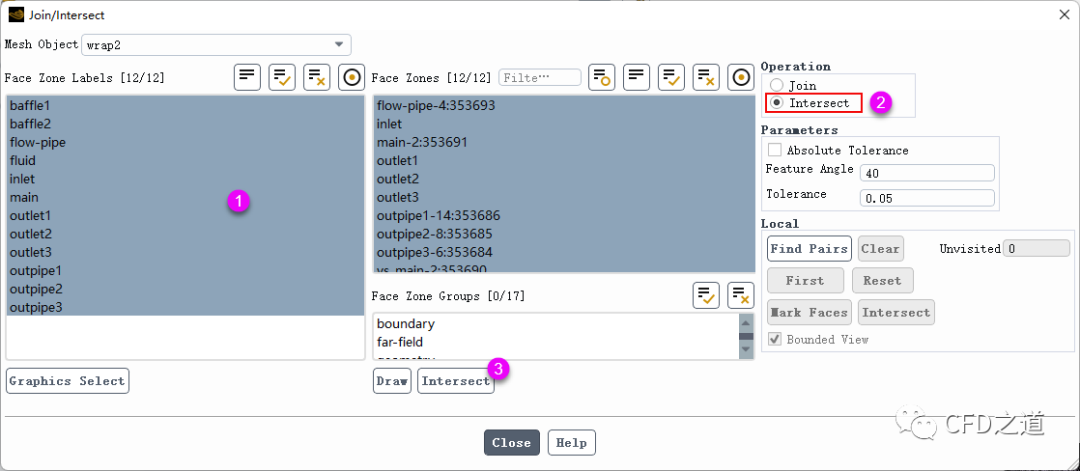Toggle the Bounded View checkbox
Image resolution: width=1080 pixels, height=471 pixels.
[775, 339]
